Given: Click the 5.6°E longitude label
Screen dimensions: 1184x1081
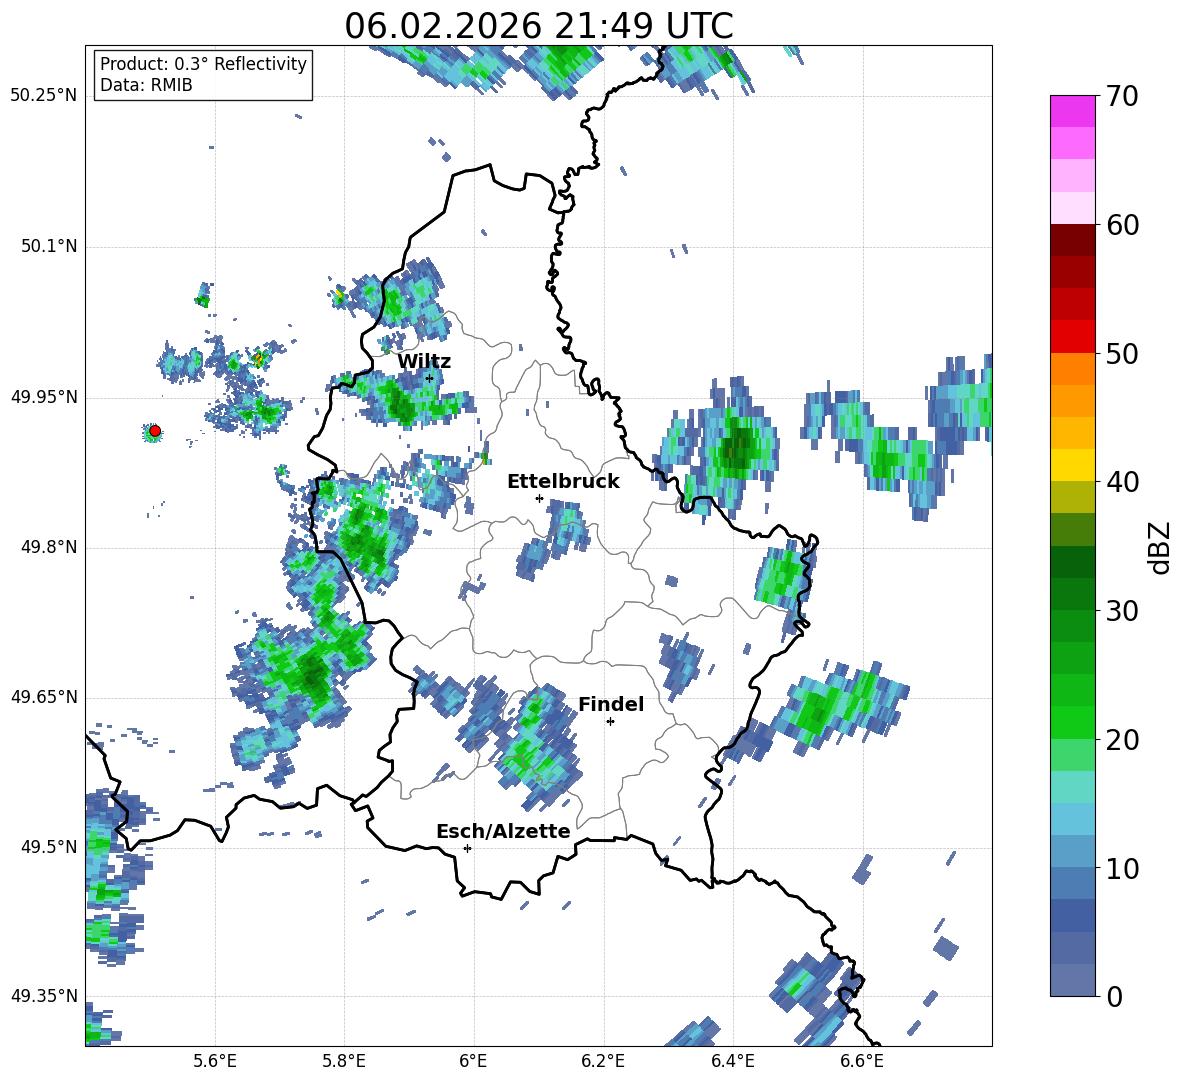Looking at the screenshot, I should [x=215, y=1062].
